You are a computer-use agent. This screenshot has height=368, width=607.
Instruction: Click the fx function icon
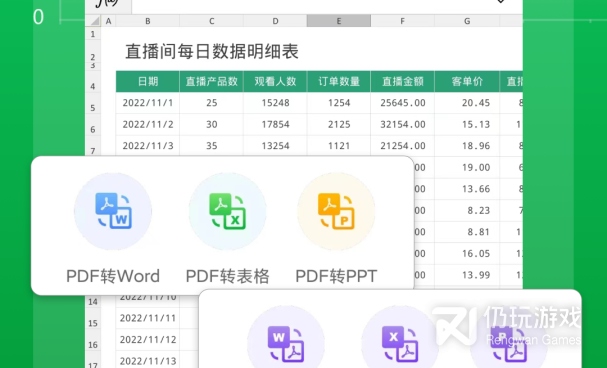tap(107, 4)
